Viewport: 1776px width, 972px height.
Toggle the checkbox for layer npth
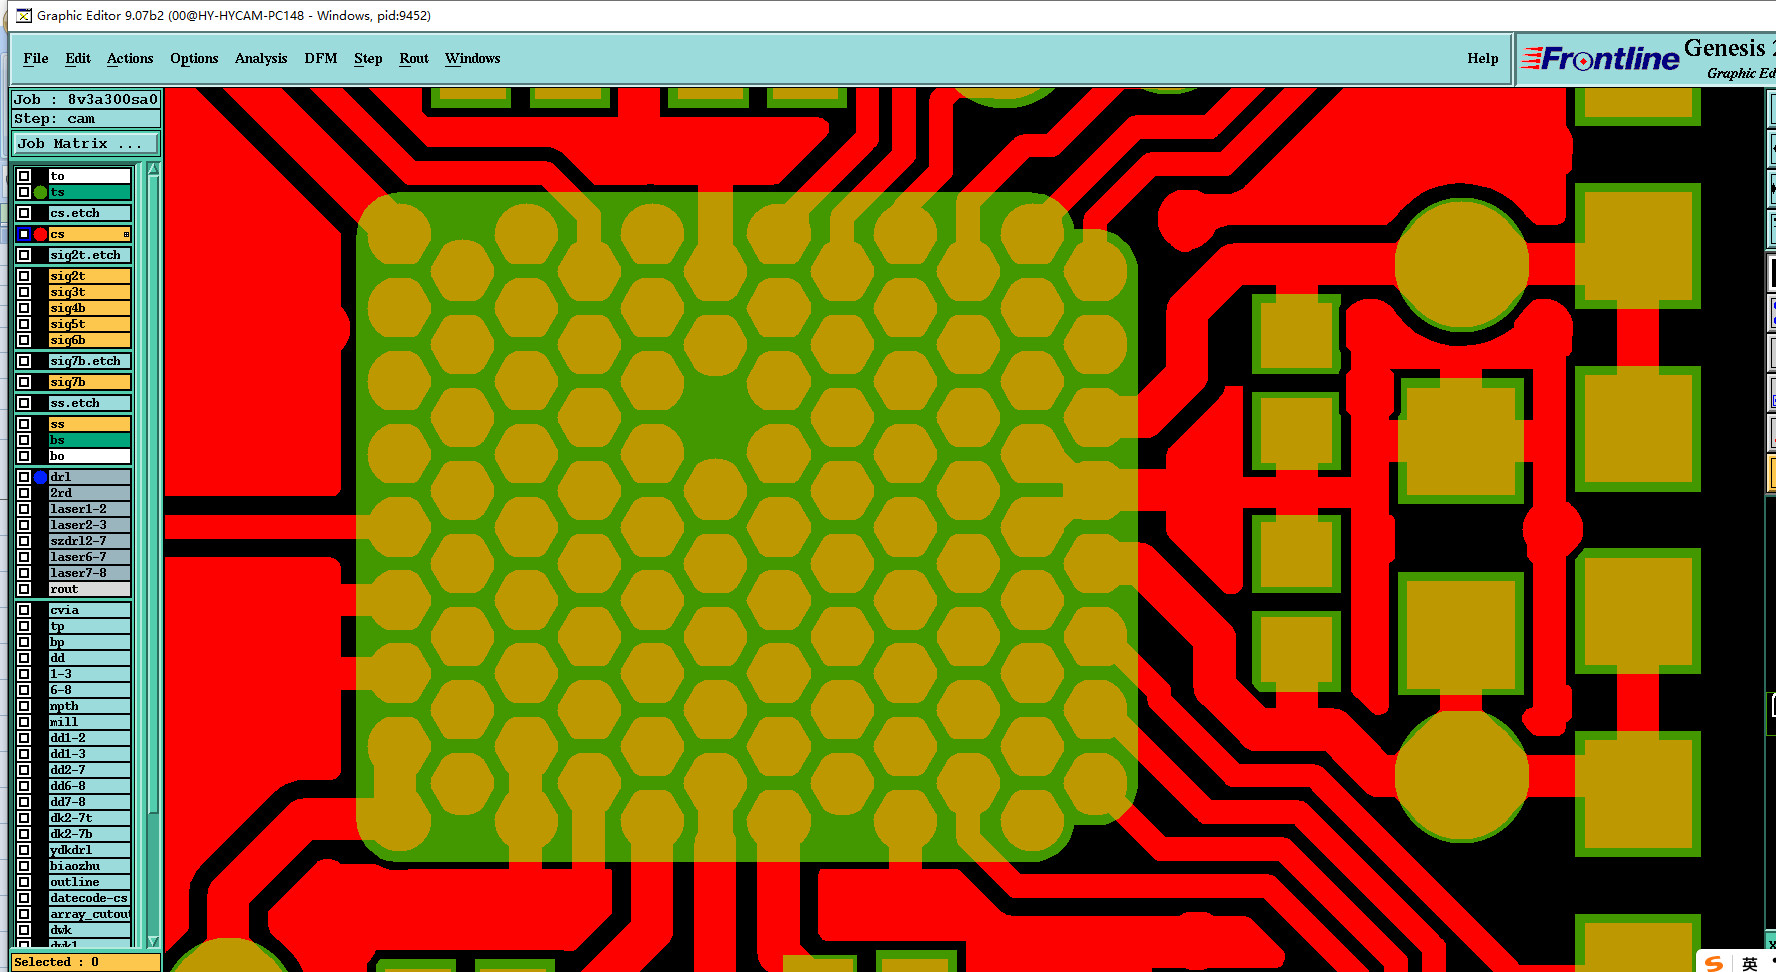(x=24, y=706)
